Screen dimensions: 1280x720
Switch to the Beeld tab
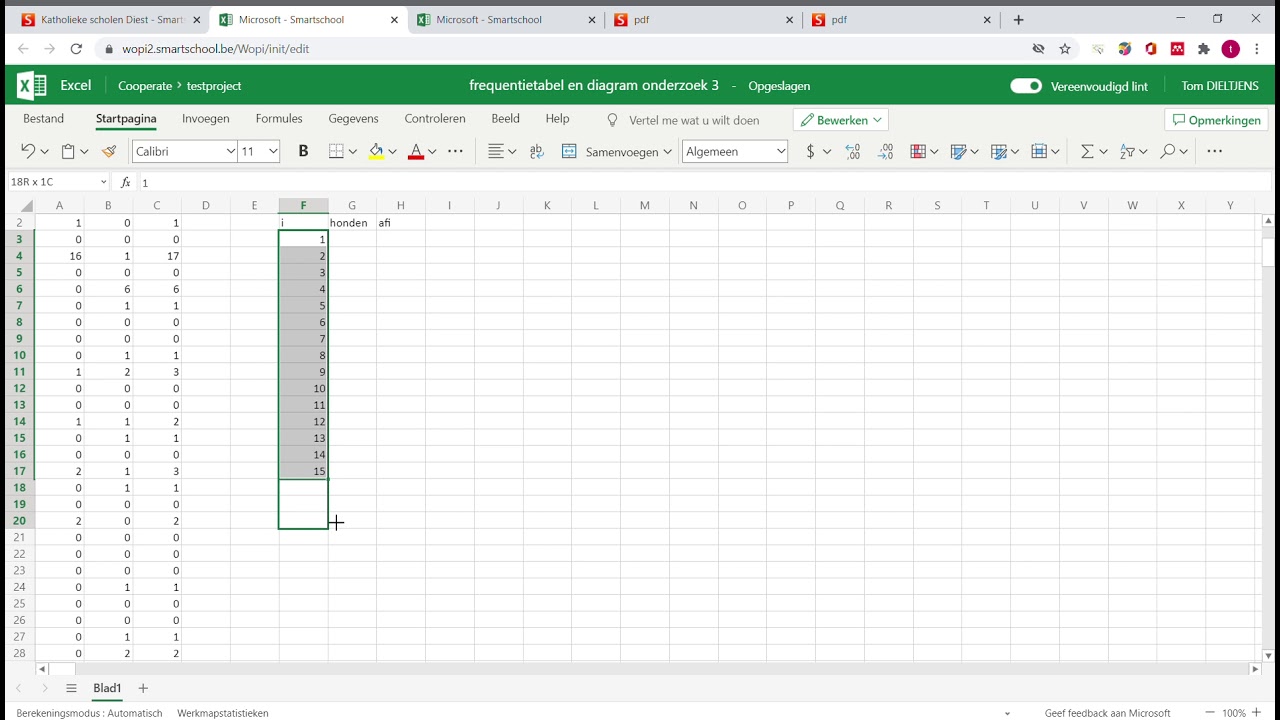click(x=505, y=119)
